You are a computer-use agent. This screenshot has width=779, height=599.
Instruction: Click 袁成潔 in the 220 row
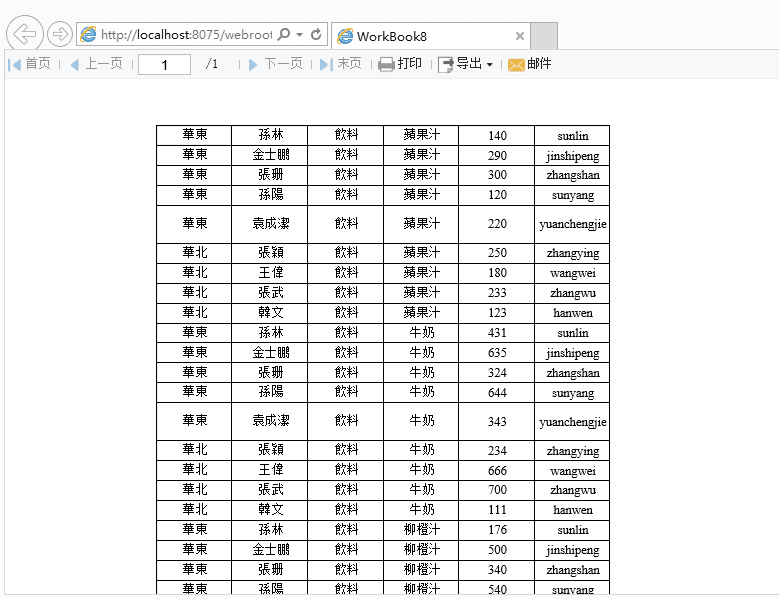click(270, 224)
